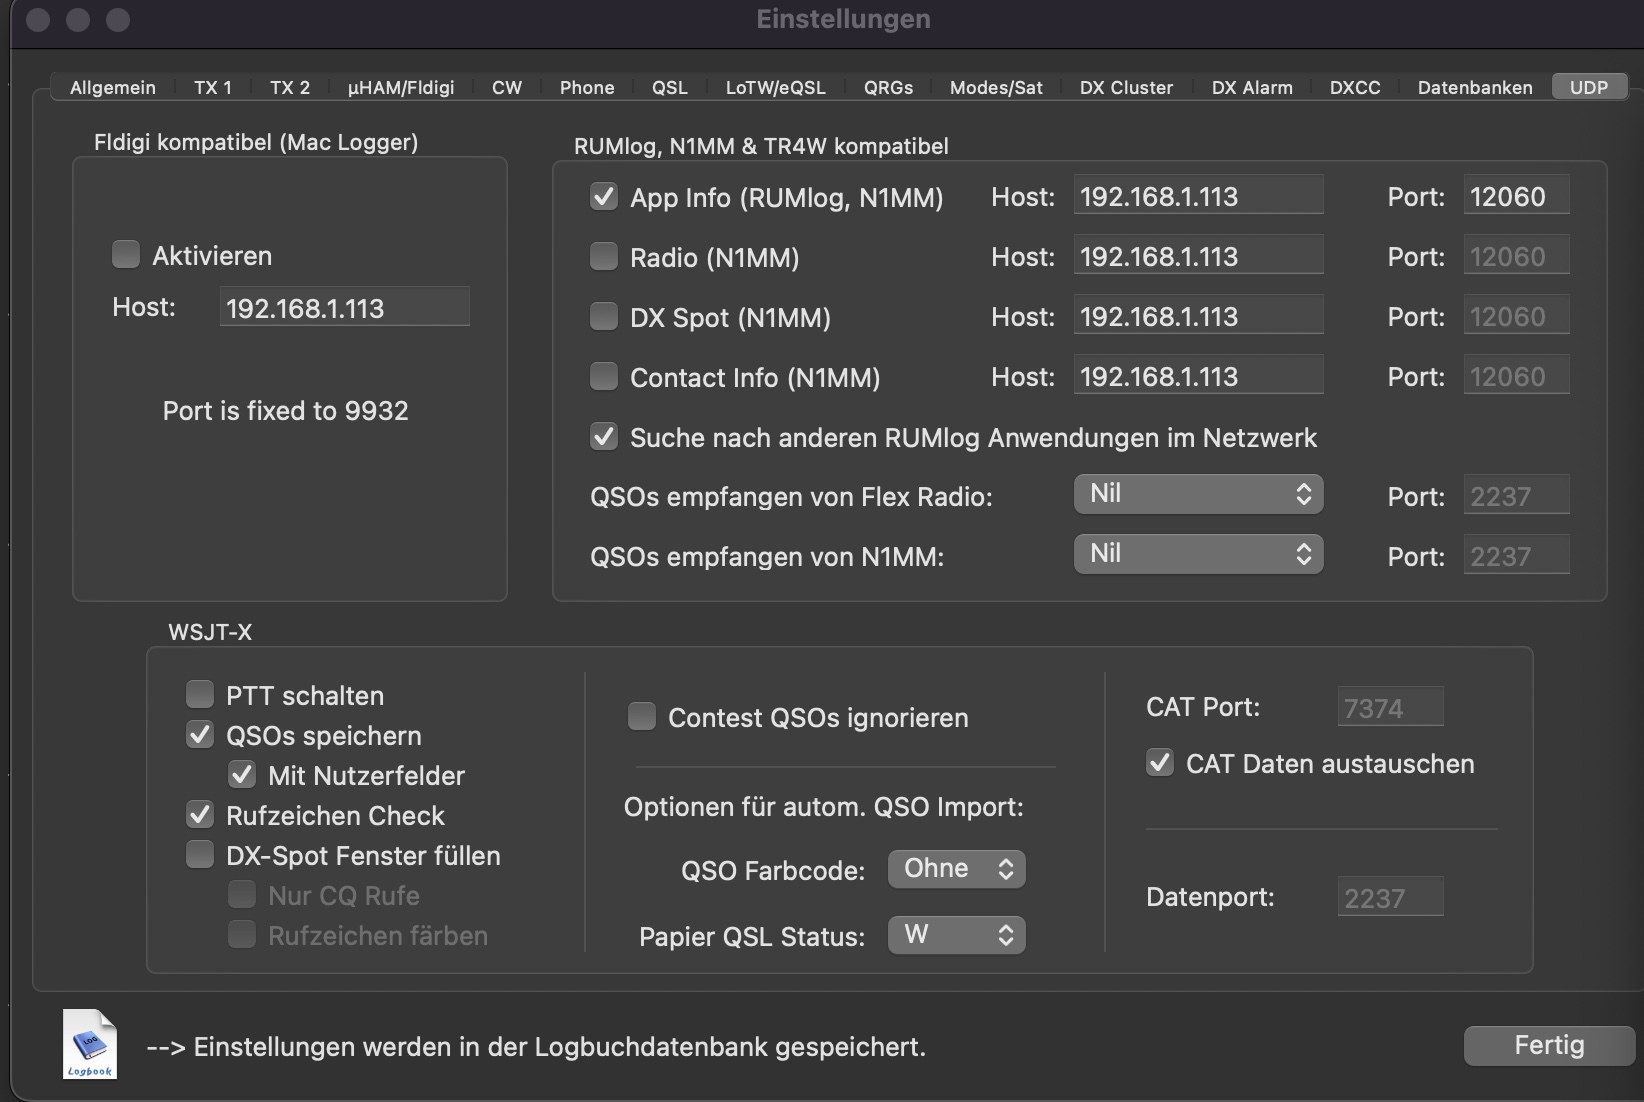Toggle QSOs speichern checkbox

click(x=200, y=735)
